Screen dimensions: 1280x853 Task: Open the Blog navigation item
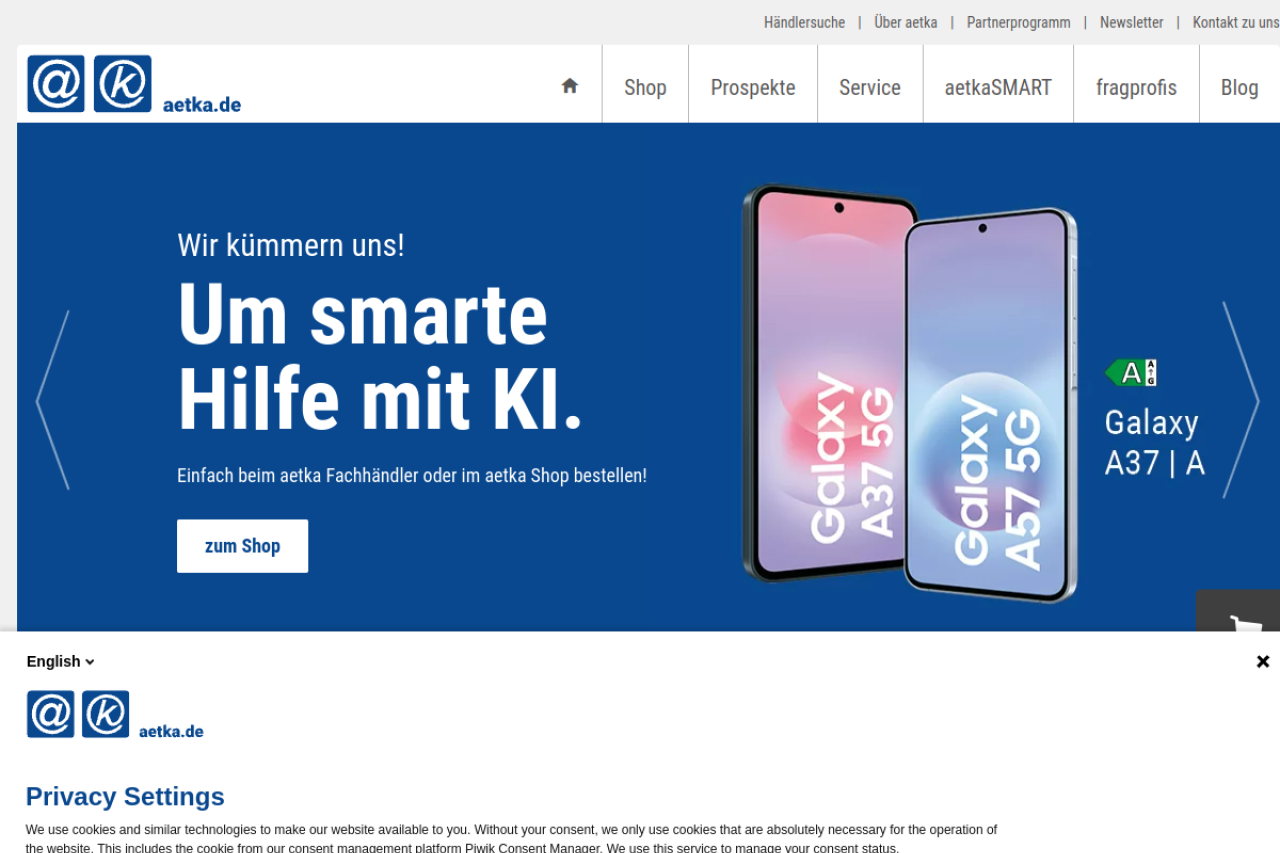(x=1239, y=87)
